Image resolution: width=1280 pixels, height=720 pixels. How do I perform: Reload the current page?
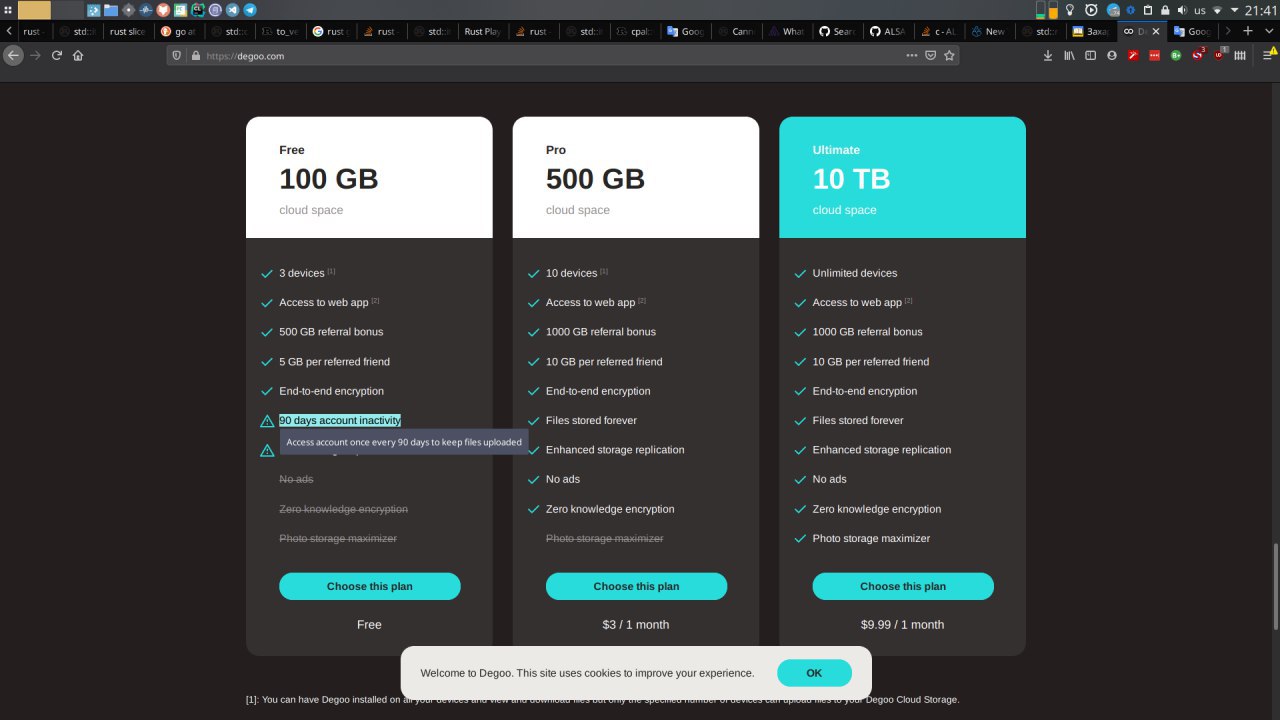click(x=57, y=56)
